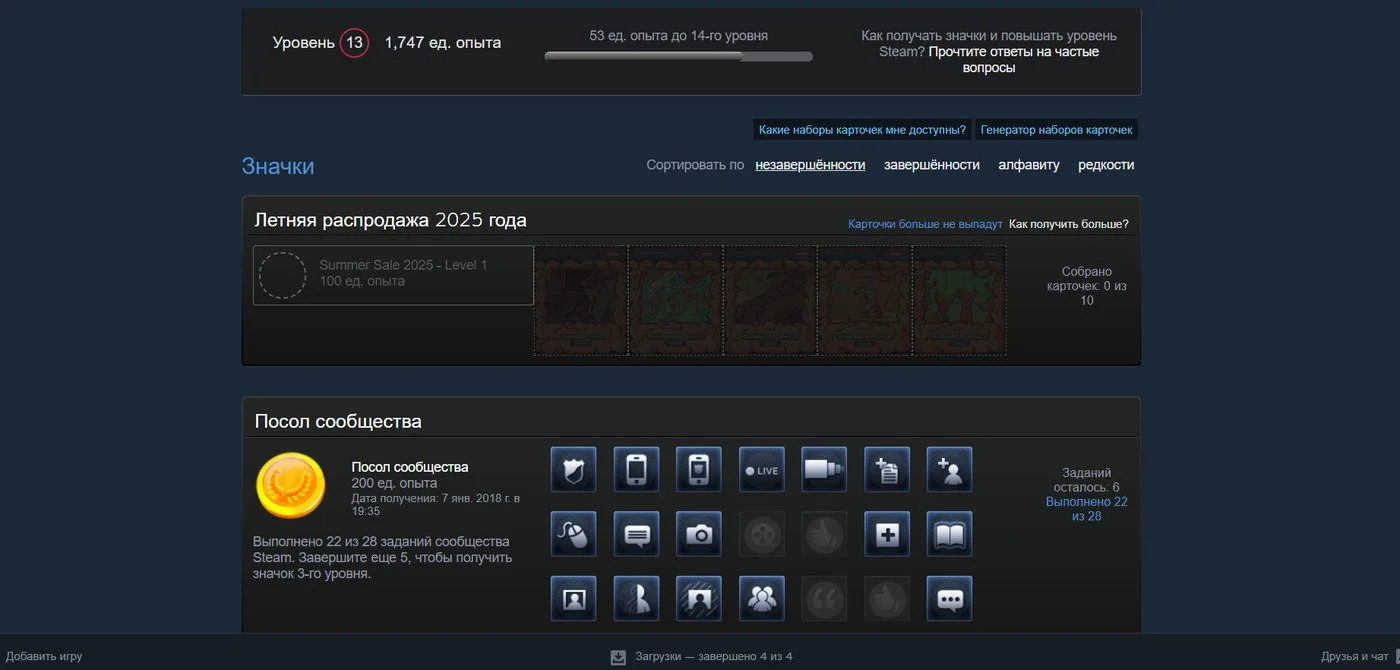Image resolution: width=1400 pixels, height=670 pixels.
Task: Click 'Загрузки — завершено 4 из 4' status
Action: coord(714,657)
